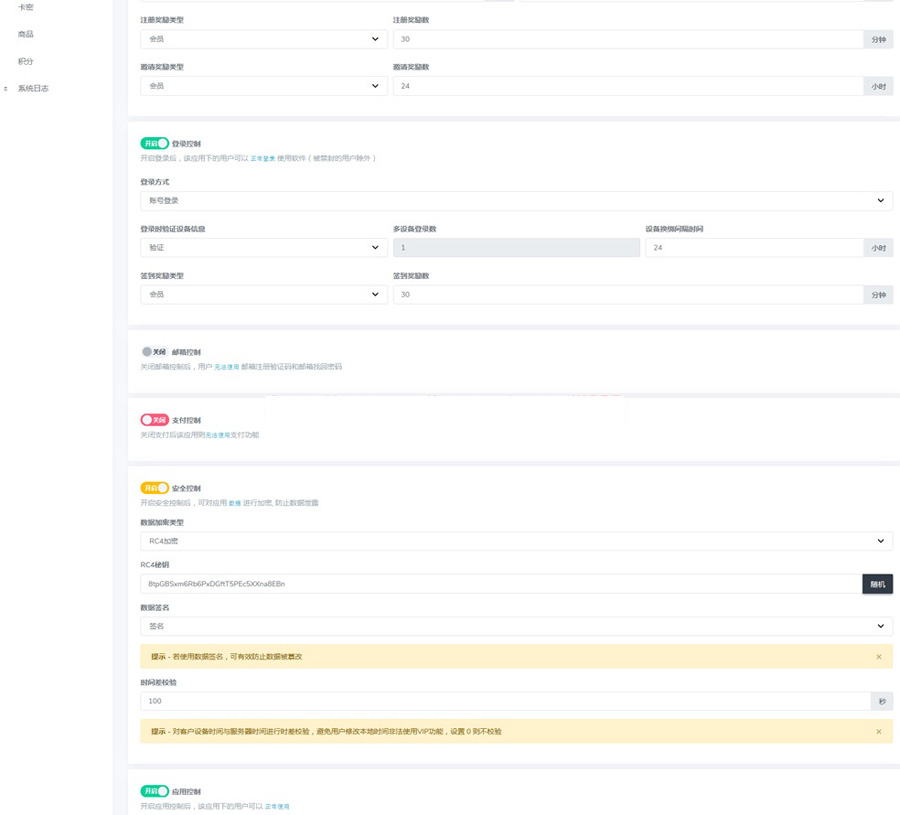900x815 pixels.
Task: Click the icon beside 系统日志
Action: click(x=6, y=89)
